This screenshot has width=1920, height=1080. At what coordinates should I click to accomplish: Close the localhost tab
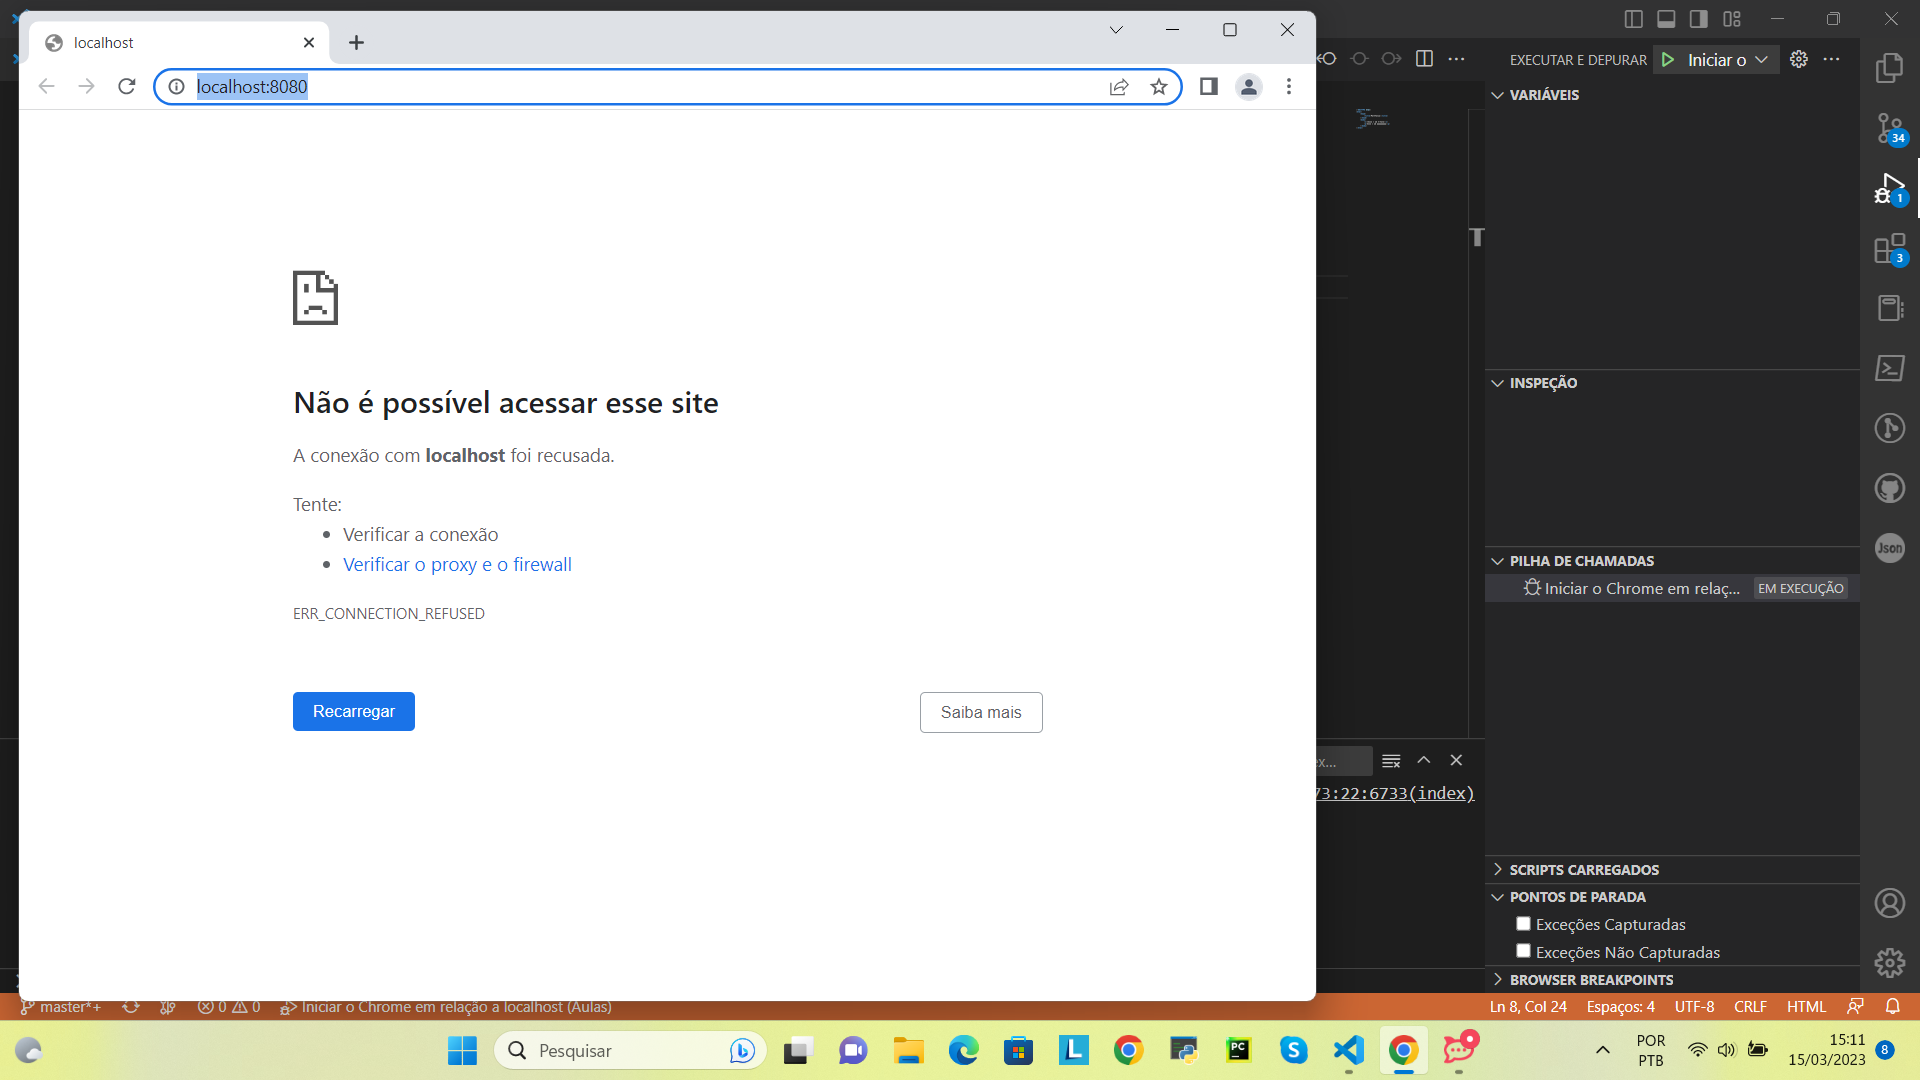pos(309,42)
